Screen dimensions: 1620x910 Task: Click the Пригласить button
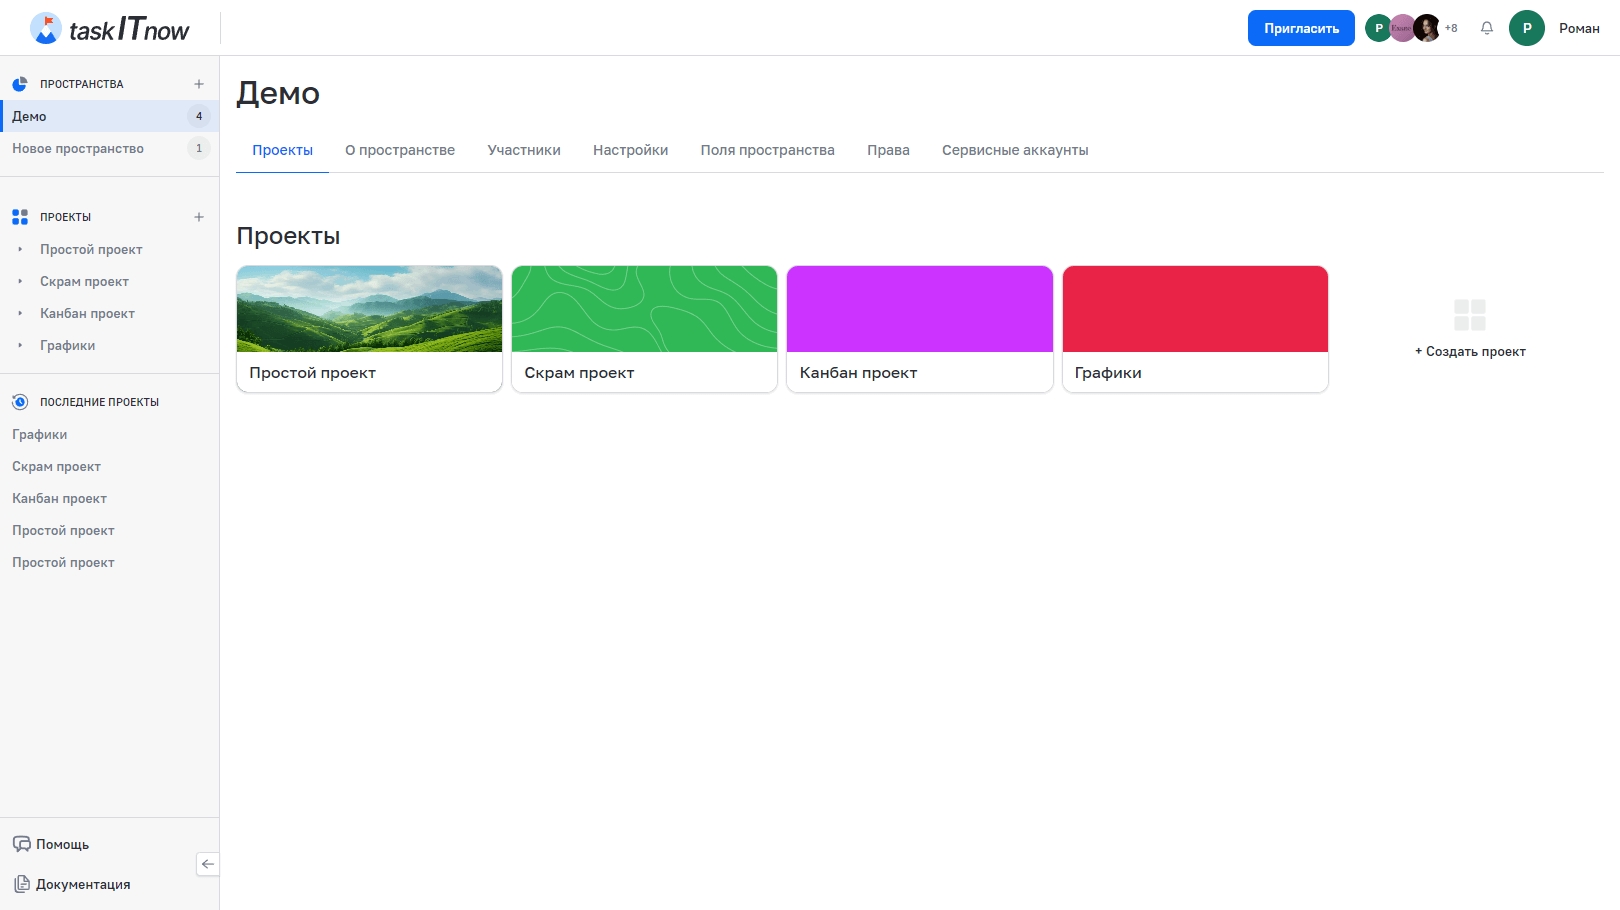(1300, 28)
